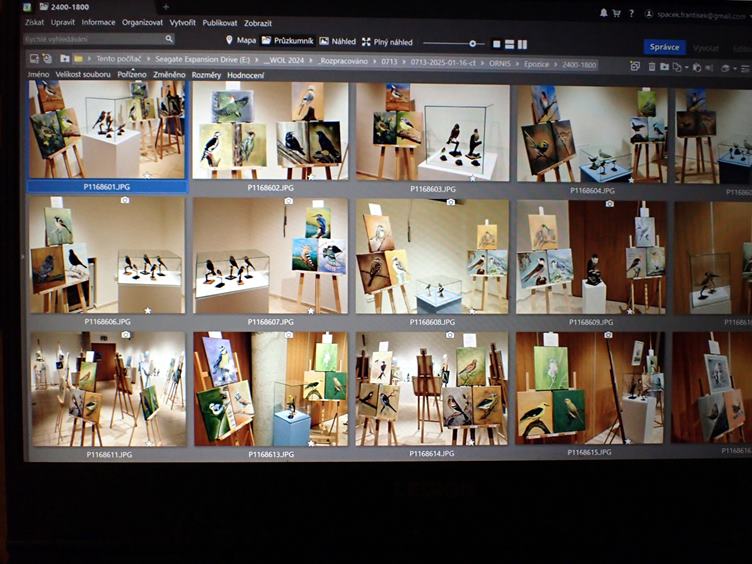This screenshot has height=564, width=752.
Task: Click the folder up icon in path bar
Action: tap(65, 59)
